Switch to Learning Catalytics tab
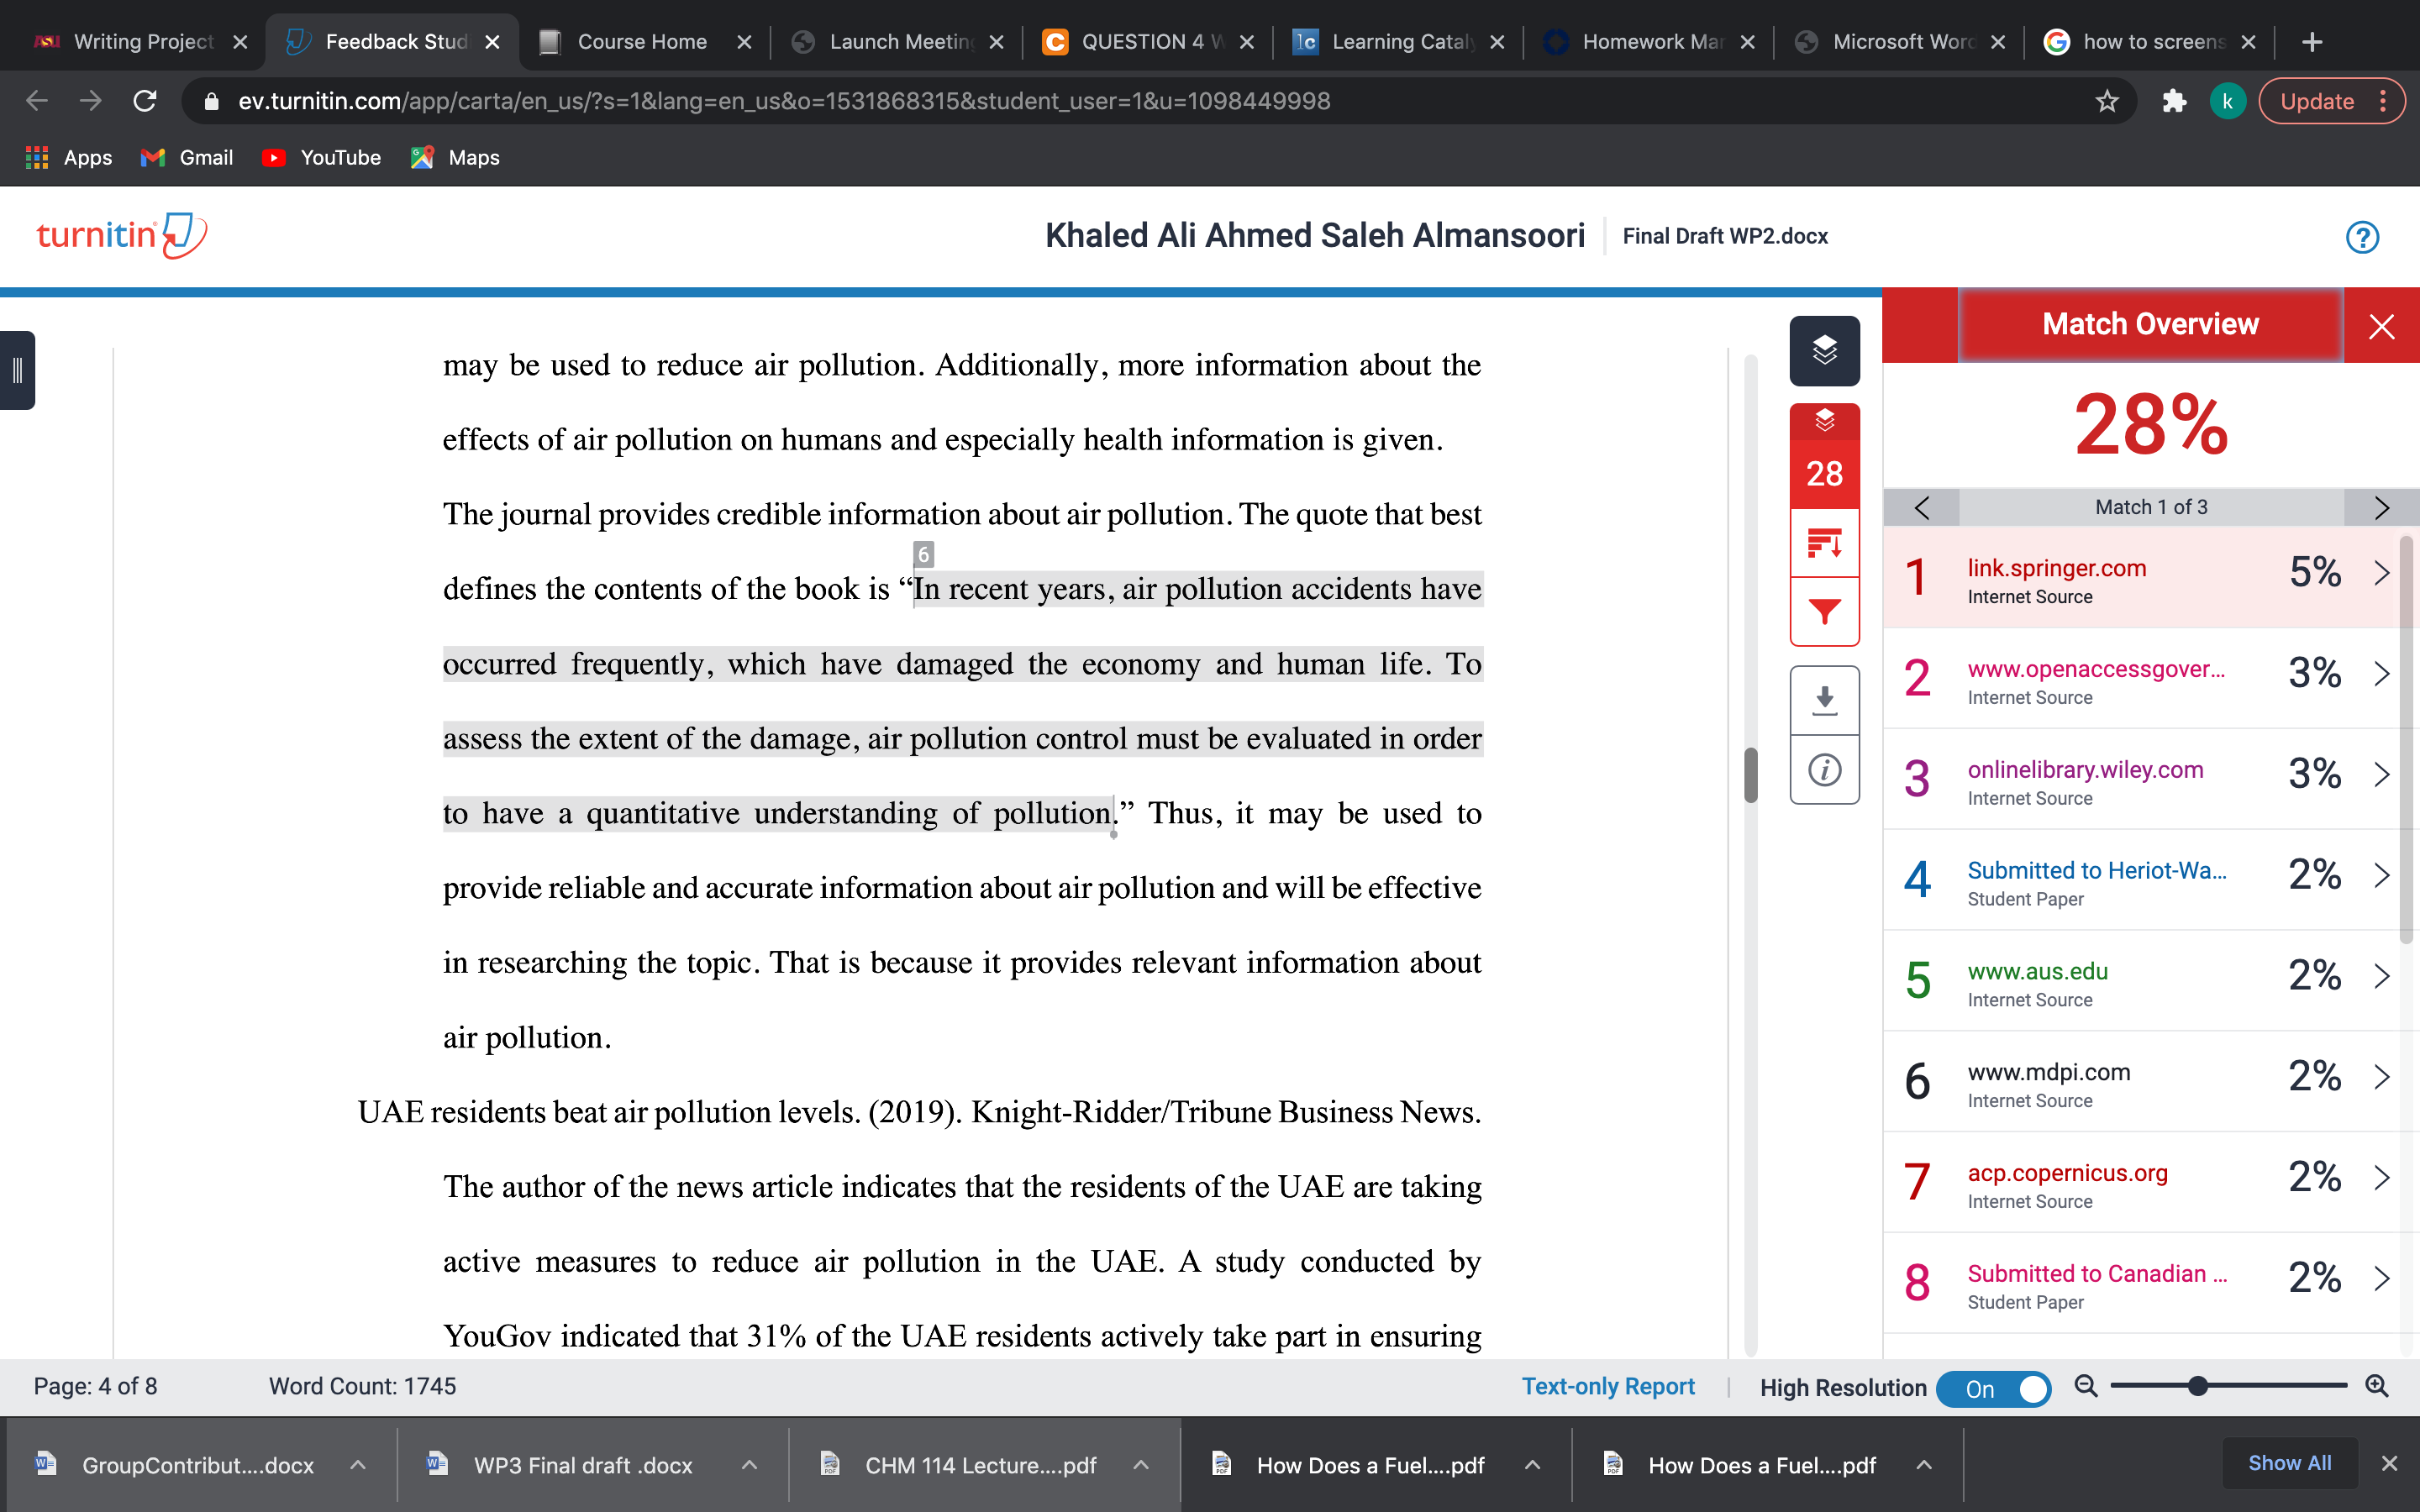Screen dimensions: 2420x1512 point(1397,42)
